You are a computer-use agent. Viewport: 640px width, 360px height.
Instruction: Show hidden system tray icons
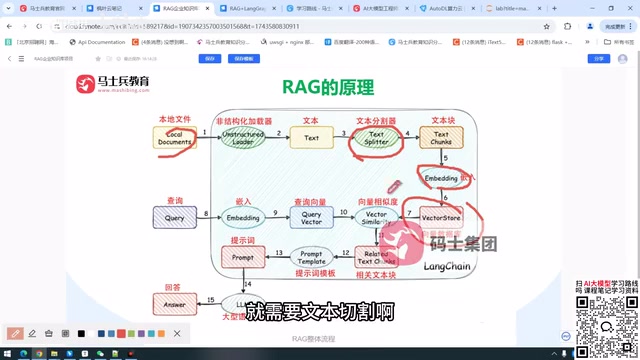click(554, 353)
